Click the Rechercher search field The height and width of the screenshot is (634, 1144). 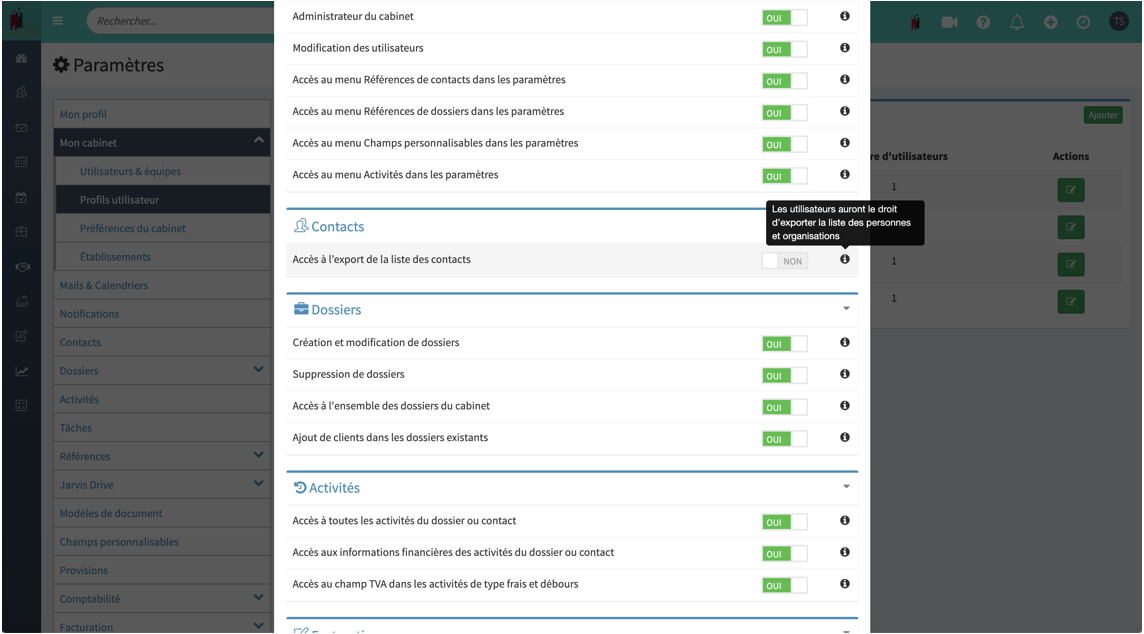coord(182,21)
